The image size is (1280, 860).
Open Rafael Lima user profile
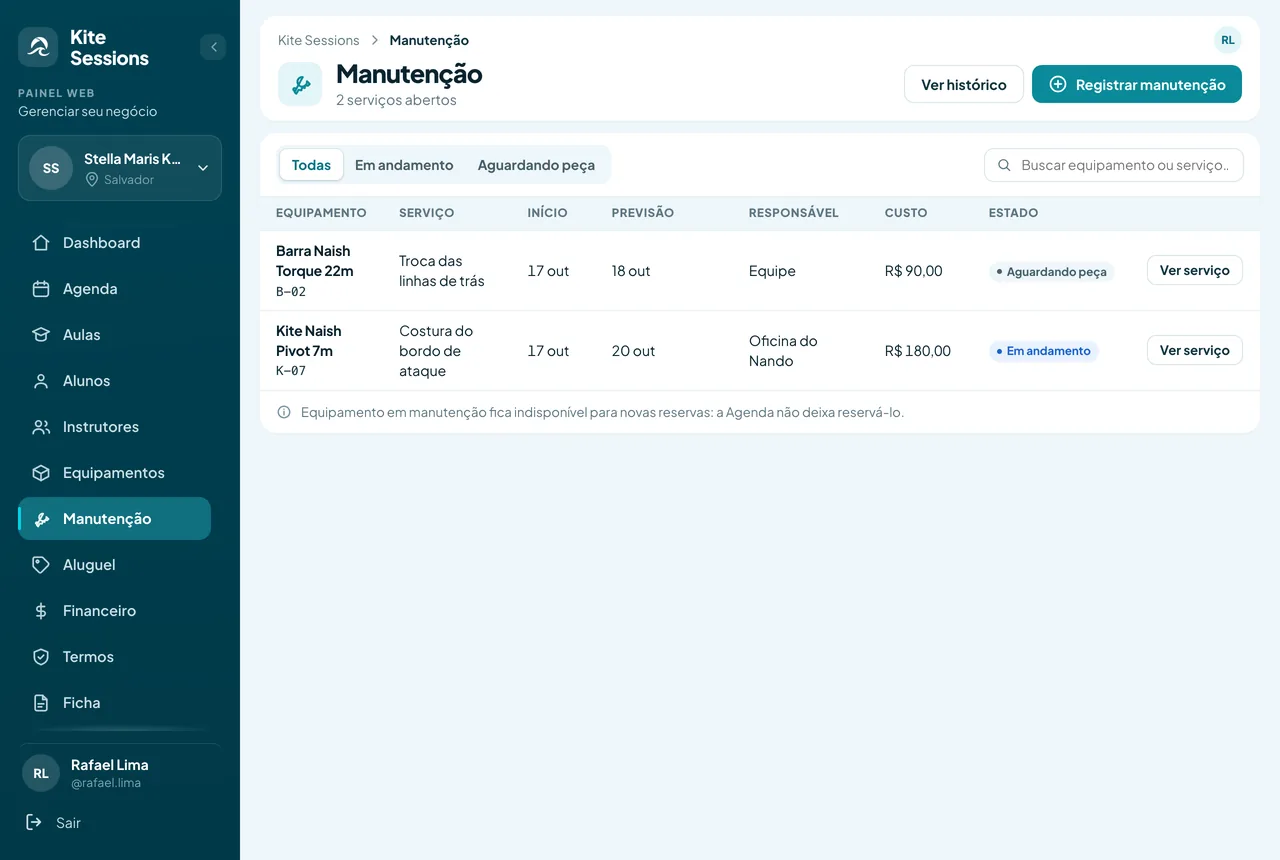(x=120, y=773)
